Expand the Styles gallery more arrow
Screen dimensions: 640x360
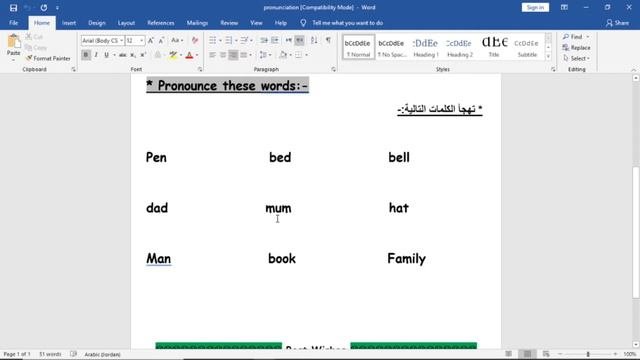point(548,57)
